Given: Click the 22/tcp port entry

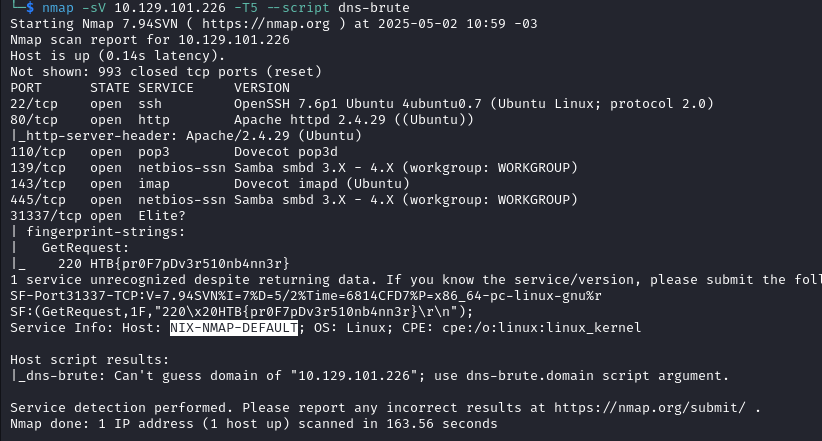Looking at the screenshot, I should click(34, 104).
